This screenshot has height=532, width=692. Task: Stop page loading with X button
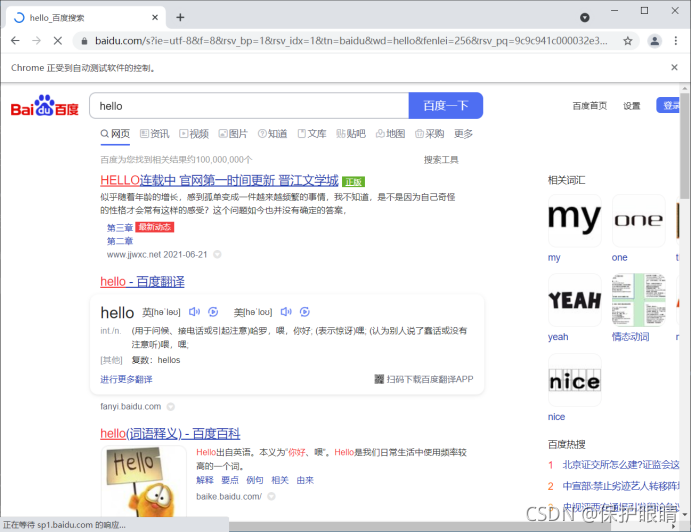point(58,41)
